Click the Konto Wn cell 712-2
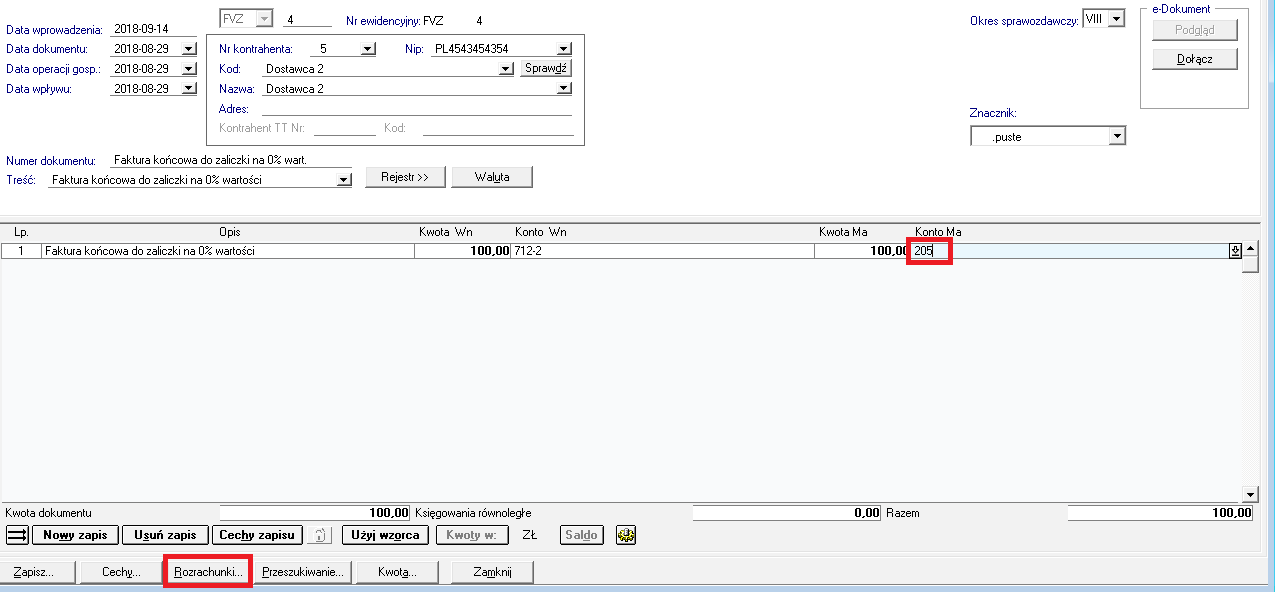The image size is (1275, 592). 662,251
